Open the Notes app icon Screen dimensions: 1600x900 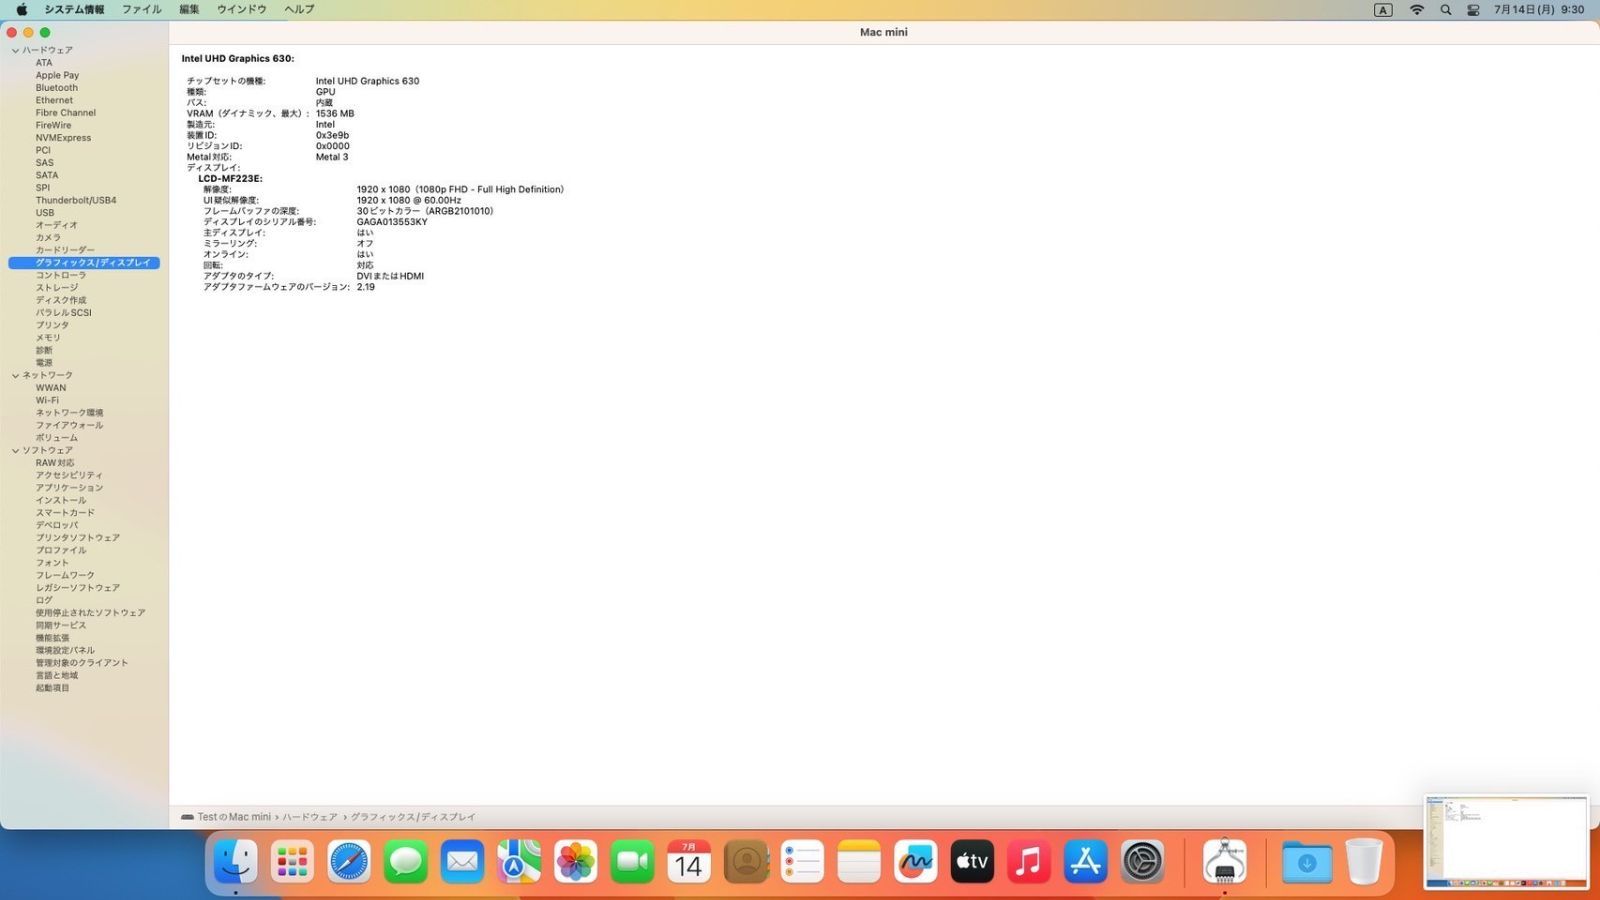point(859,861)
